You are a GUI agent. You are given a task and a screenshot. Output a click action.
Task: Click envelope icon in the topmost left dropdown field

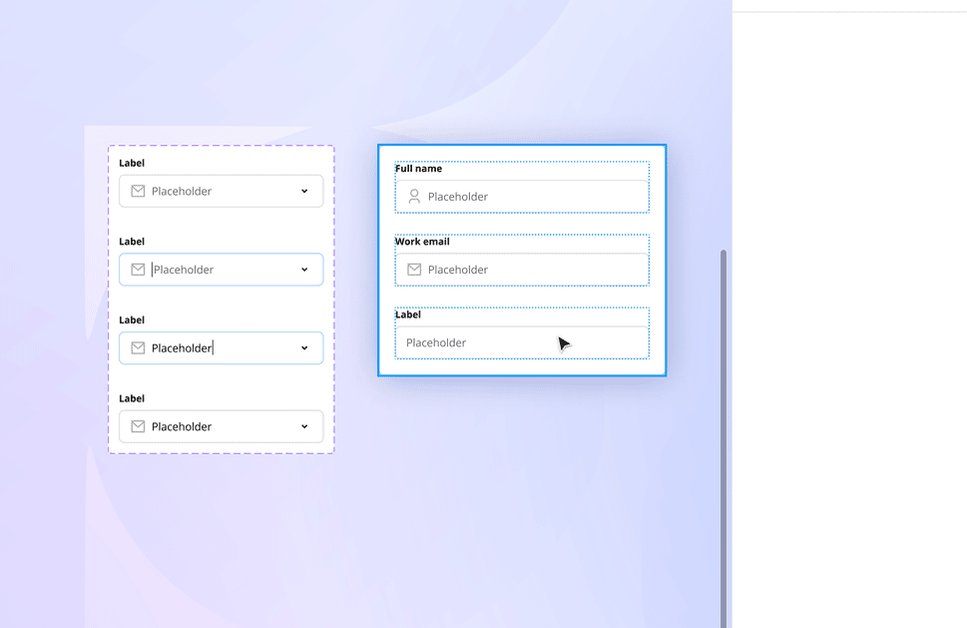tap(138, 191)
